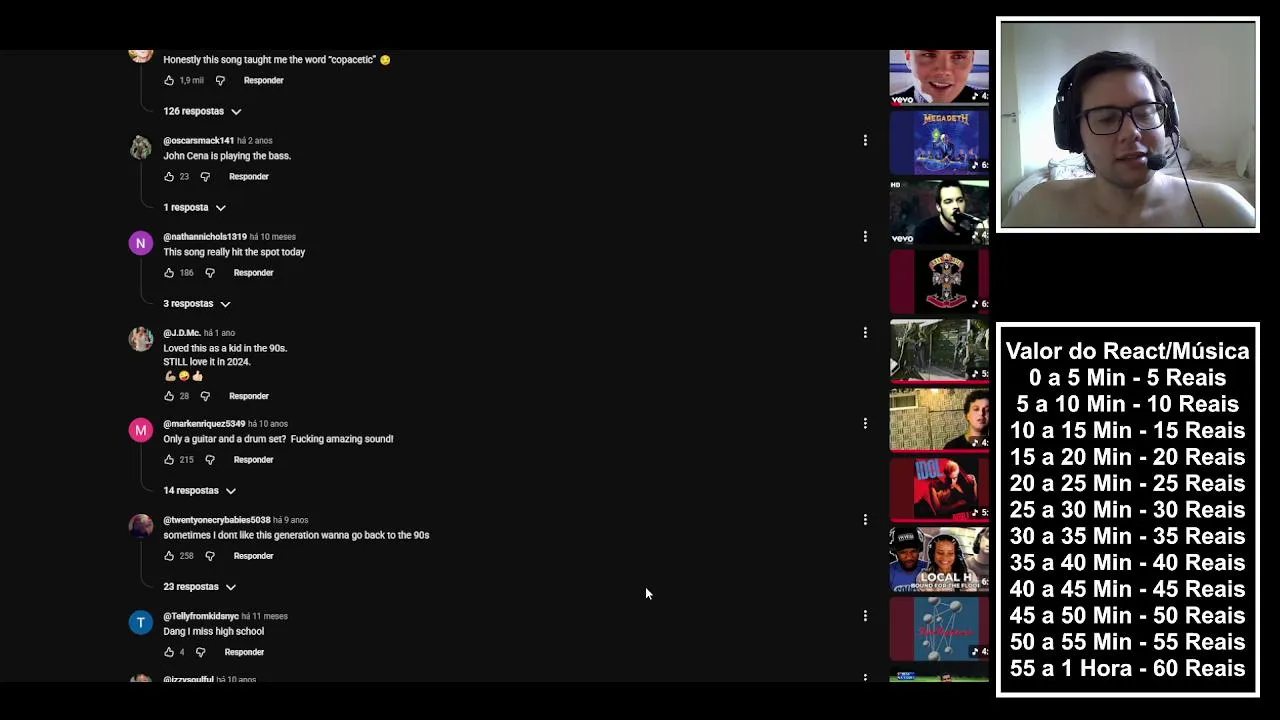Open the blue molecule album art thumbnail
Screen dimensions: 1280x720
tap(939, 629)
